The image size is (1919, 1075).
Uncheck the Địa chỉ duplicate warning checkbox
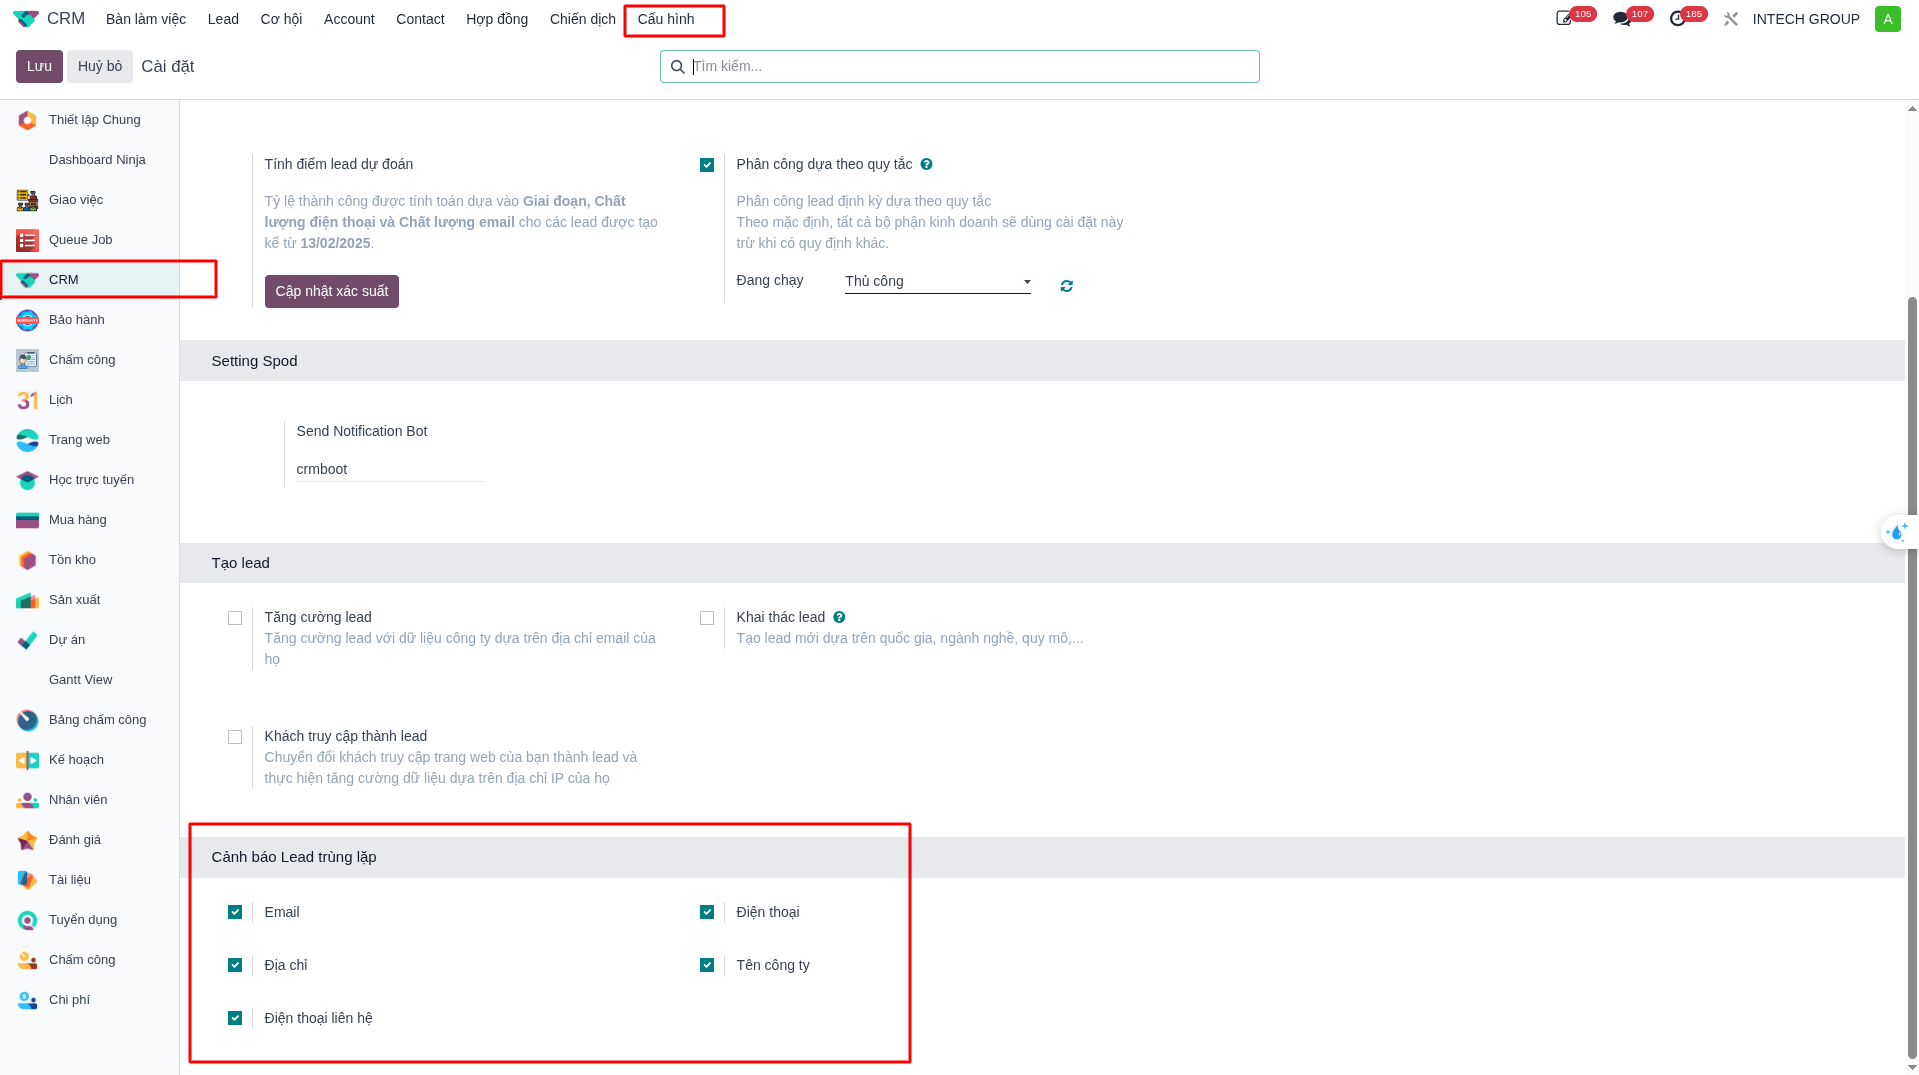pos(235,965)
